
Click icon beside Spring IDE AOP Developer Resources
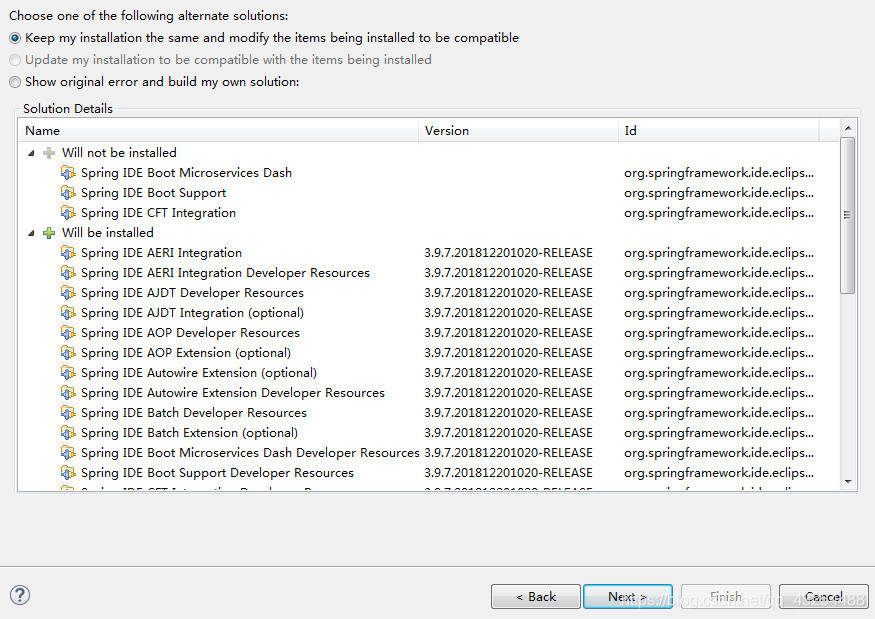[68, 333]
